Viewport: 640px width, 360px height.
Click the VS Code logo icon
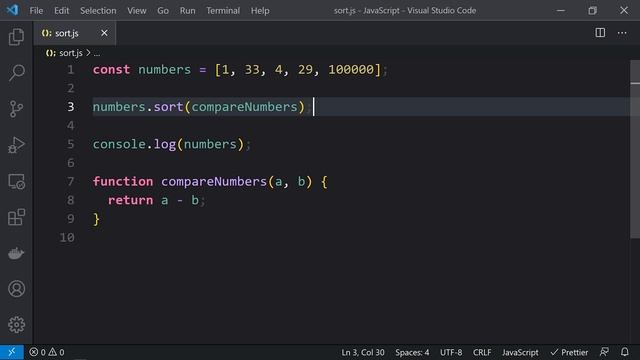coord(12,10)
